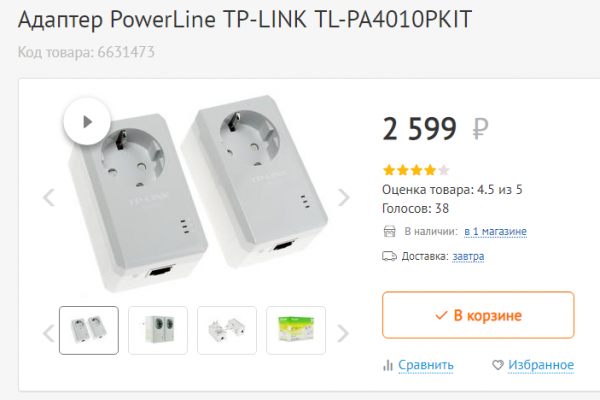Screen dimensions: 600x400
Task: Show next product image
Action: [343, 198]
